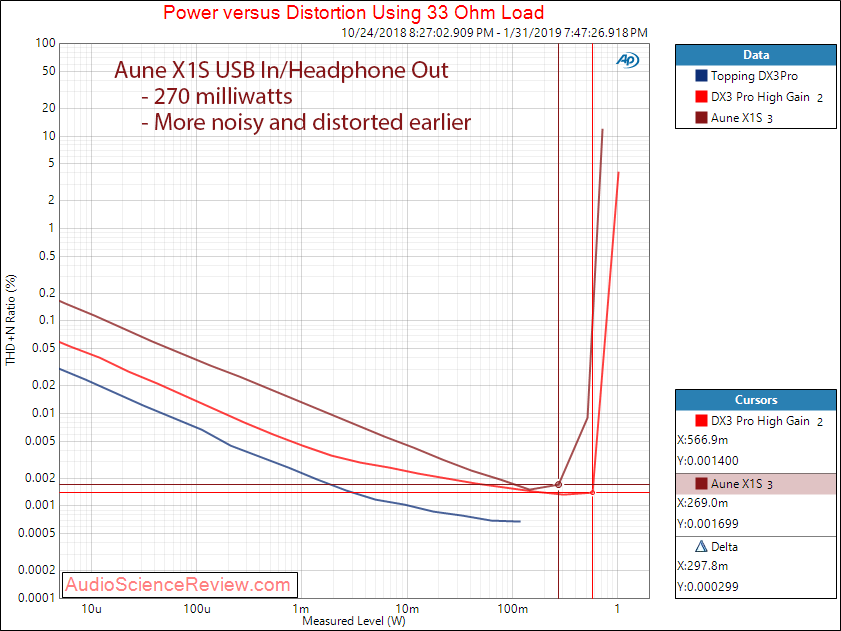Click the THD+N Ratio (%) axis label

11,320
